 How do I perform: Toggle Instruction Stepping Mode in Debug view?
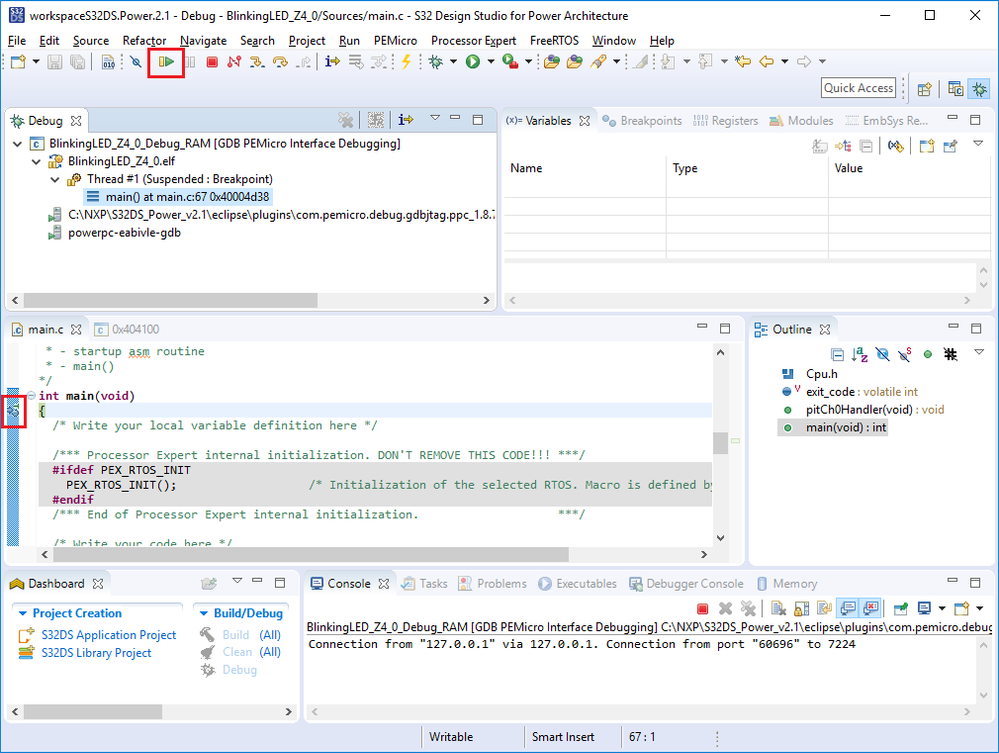[406, 120]
